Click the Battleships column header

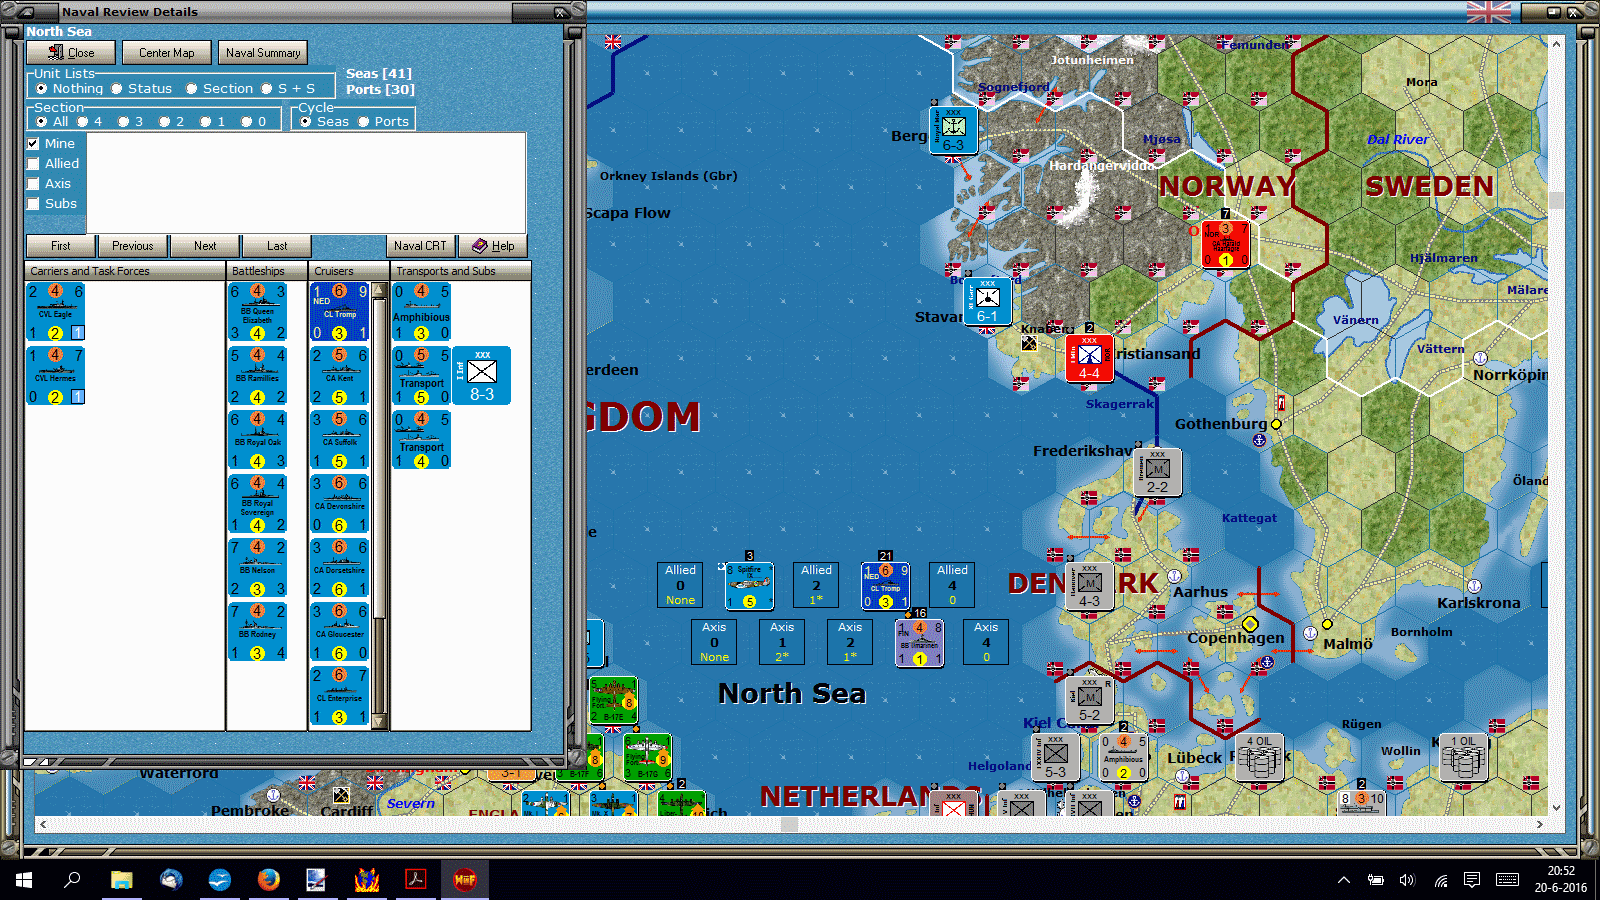tap(267, 271)
